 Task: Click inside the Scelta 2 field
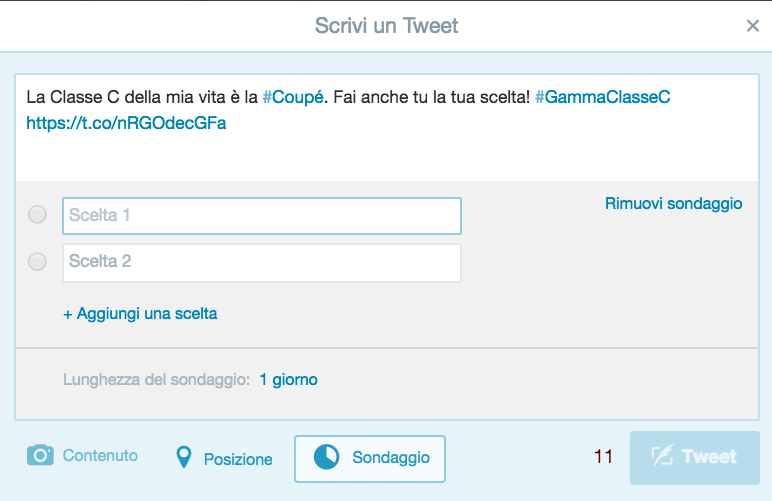[x=262, y=262]
